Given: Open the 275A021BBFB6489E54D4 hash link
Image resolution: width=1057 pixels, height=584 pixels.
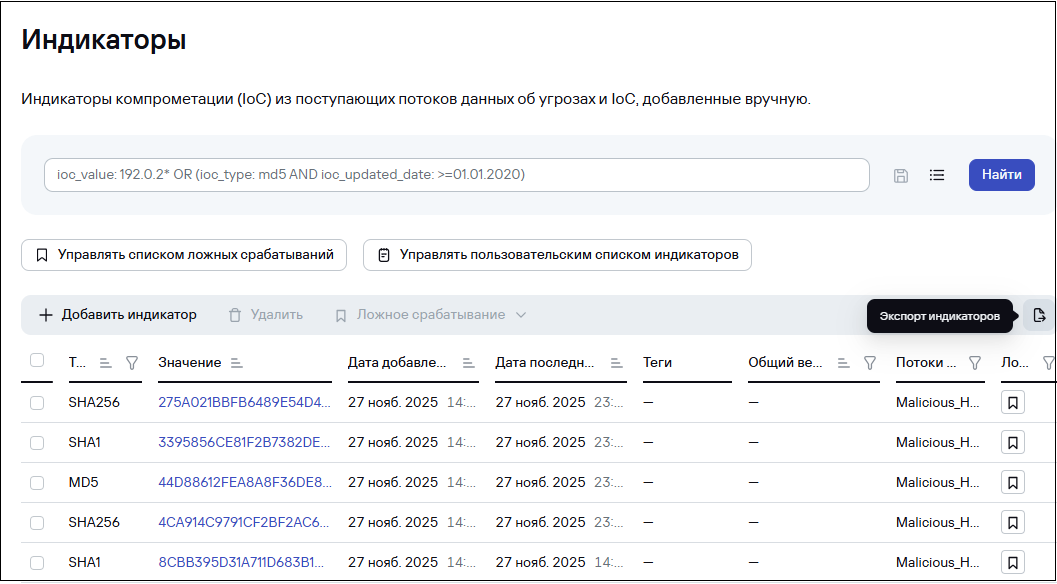Looking at the screenshot, I should pyautogui.click(x=245, y=403).
